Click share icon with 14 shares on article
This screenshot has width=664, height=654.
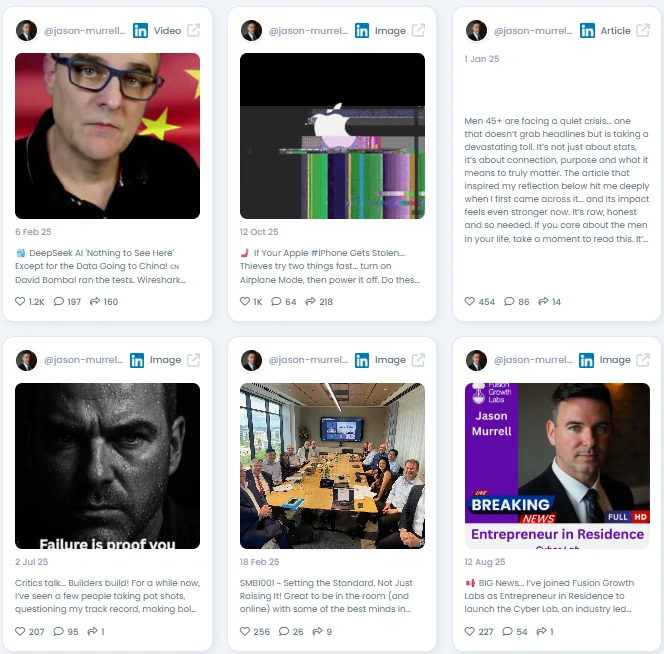(x=543, y=301)
